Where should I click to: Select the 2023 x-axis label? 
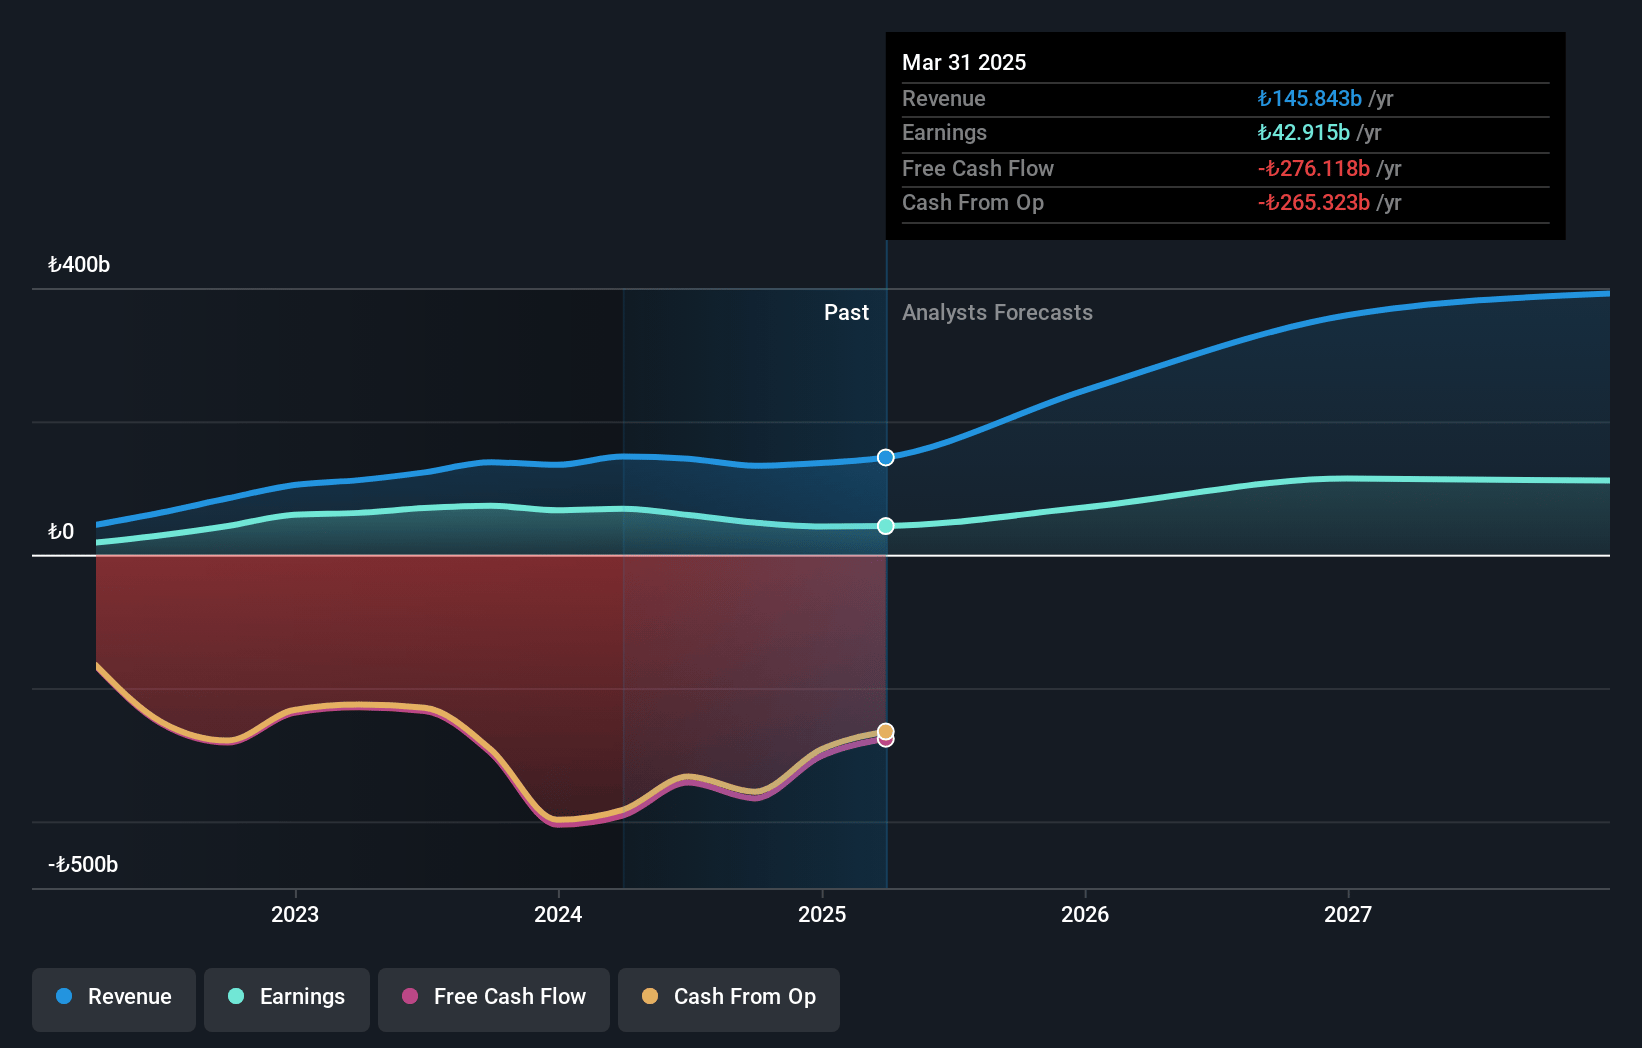click(295, 914)
